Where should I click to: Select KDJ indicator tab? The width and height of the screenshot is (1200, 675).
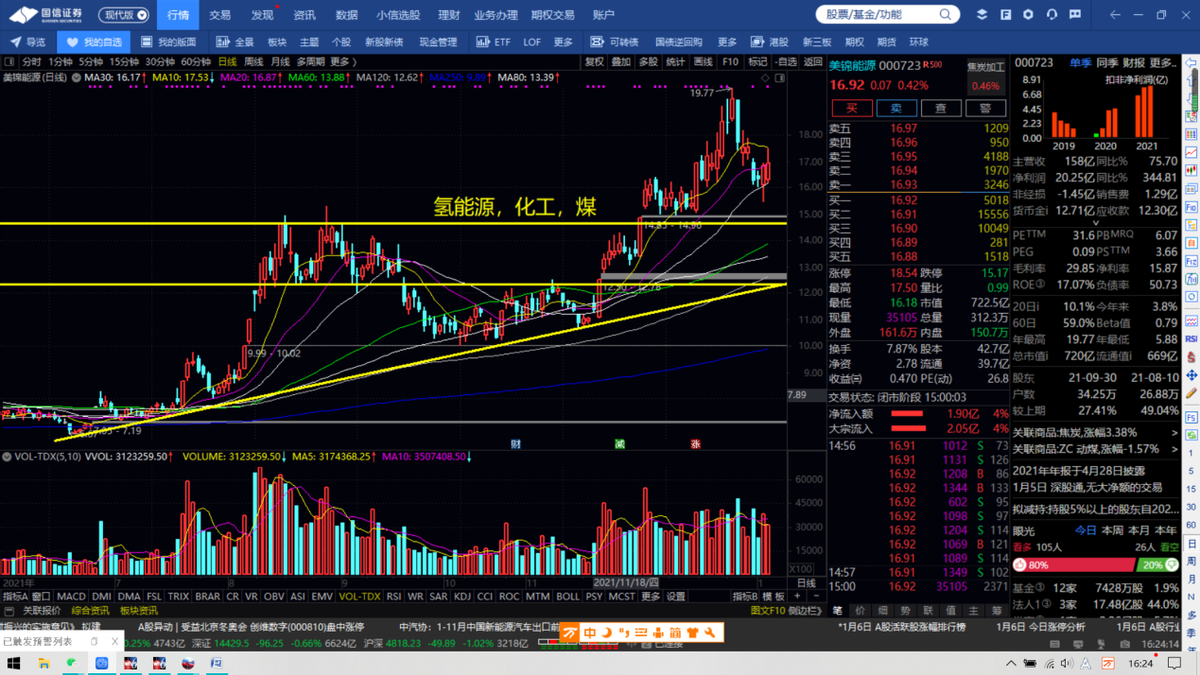click(x=461, y=596)
